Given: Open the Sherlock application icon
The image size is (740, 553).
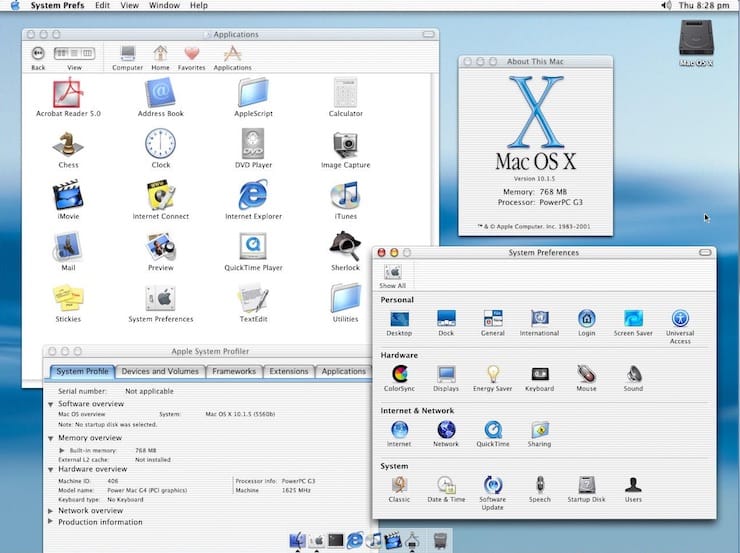Looking at the screenshot, I should [345, 246].
